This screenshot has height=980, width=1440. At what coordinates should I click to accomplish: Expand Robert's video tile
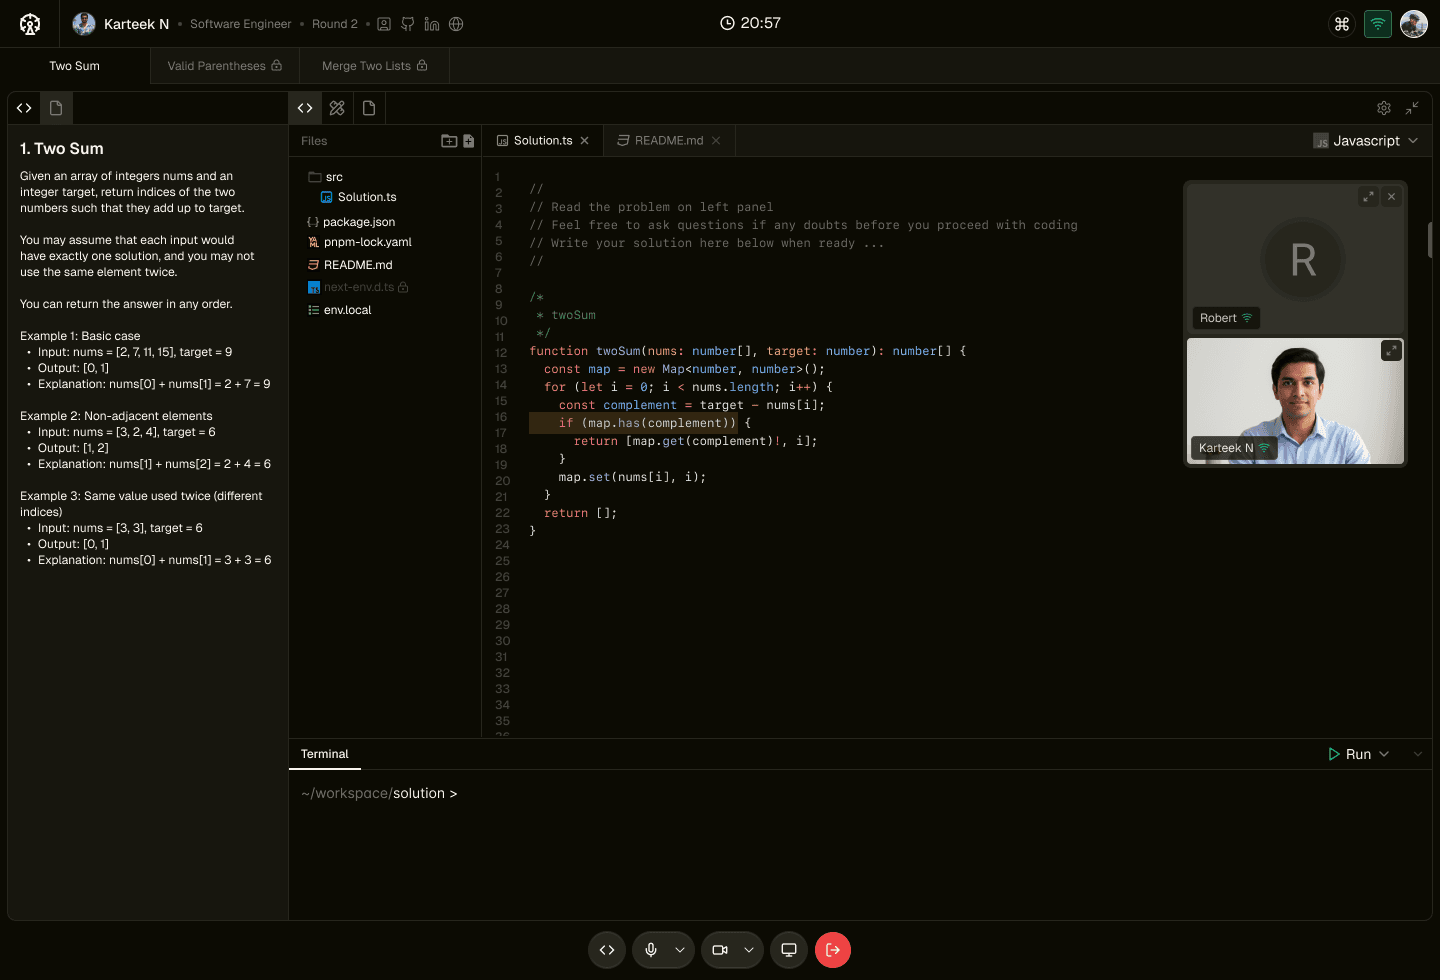pos(1368,197)
